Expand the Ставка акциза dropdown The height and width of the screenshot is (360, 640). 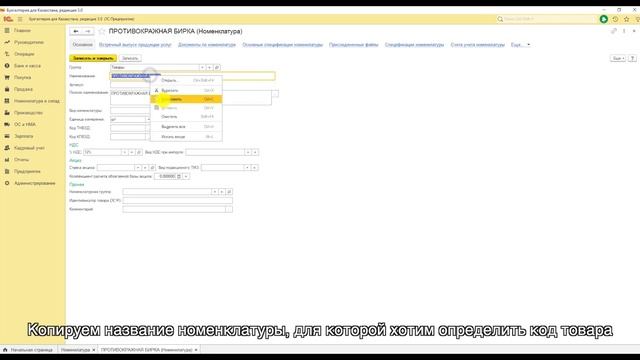pyautogui.click(x=138, y=168)
